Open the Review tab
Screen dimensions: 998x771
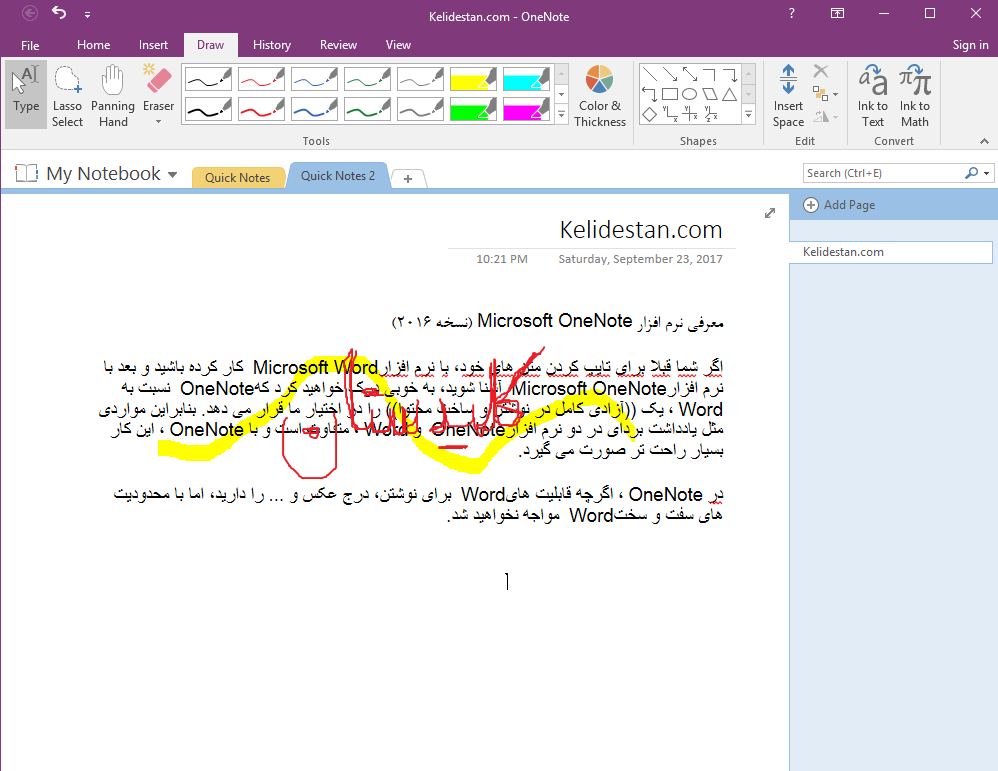(338, 45)
